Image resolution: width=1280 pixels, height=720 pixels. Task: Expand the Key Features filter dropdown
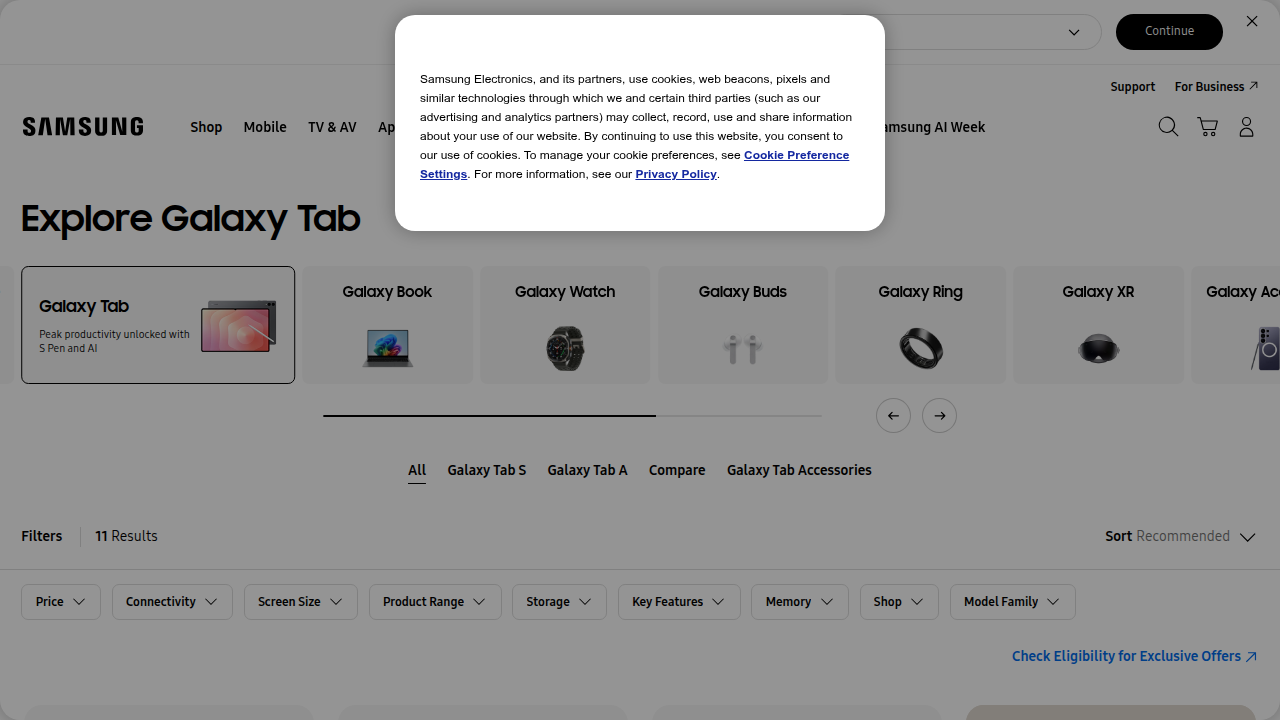pyautogui.click(x=679, y=602)
